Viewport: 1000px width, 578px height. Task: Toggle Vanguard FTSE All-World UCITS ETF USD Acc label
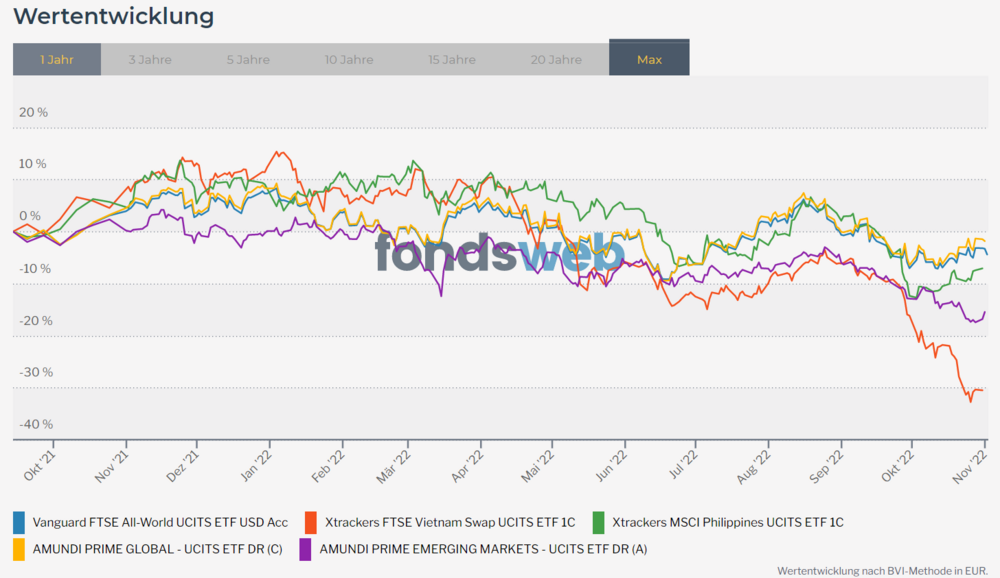point(160,522)
